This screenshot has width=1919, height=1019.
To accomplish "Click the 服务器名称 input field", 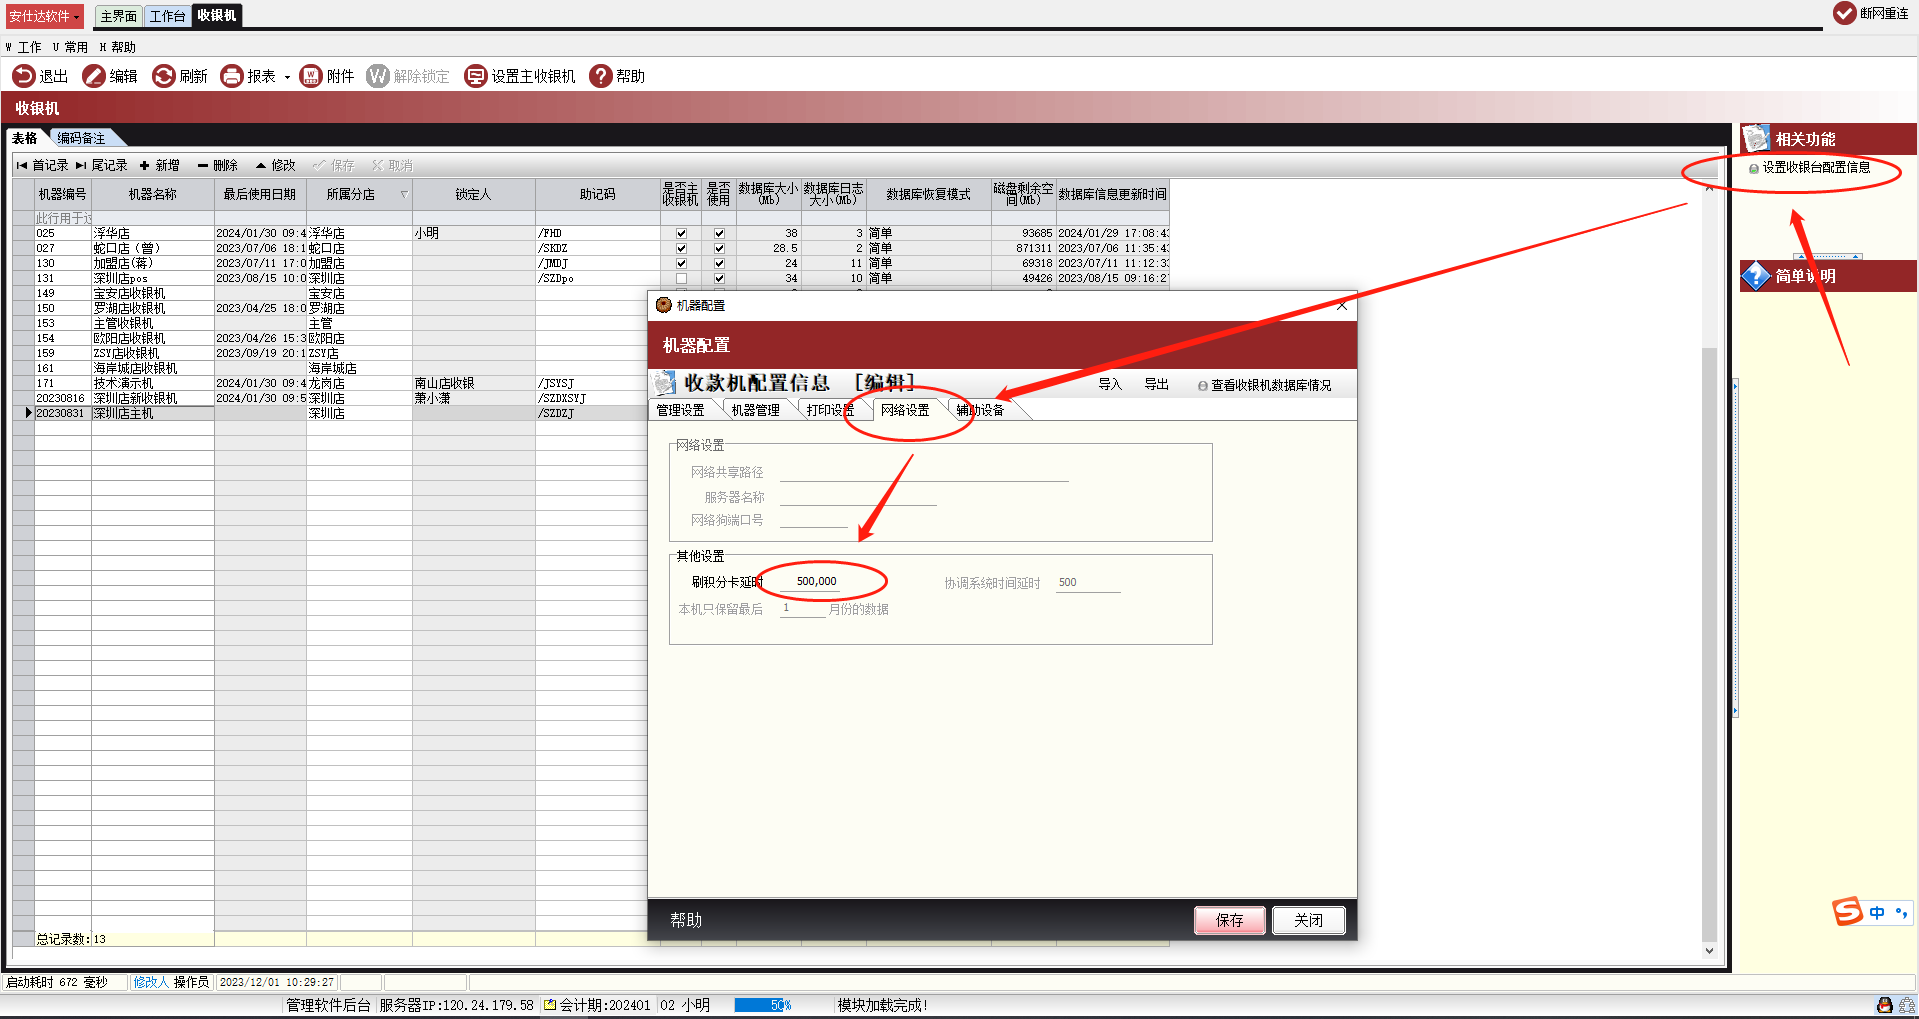I will [x=858, y=497].
